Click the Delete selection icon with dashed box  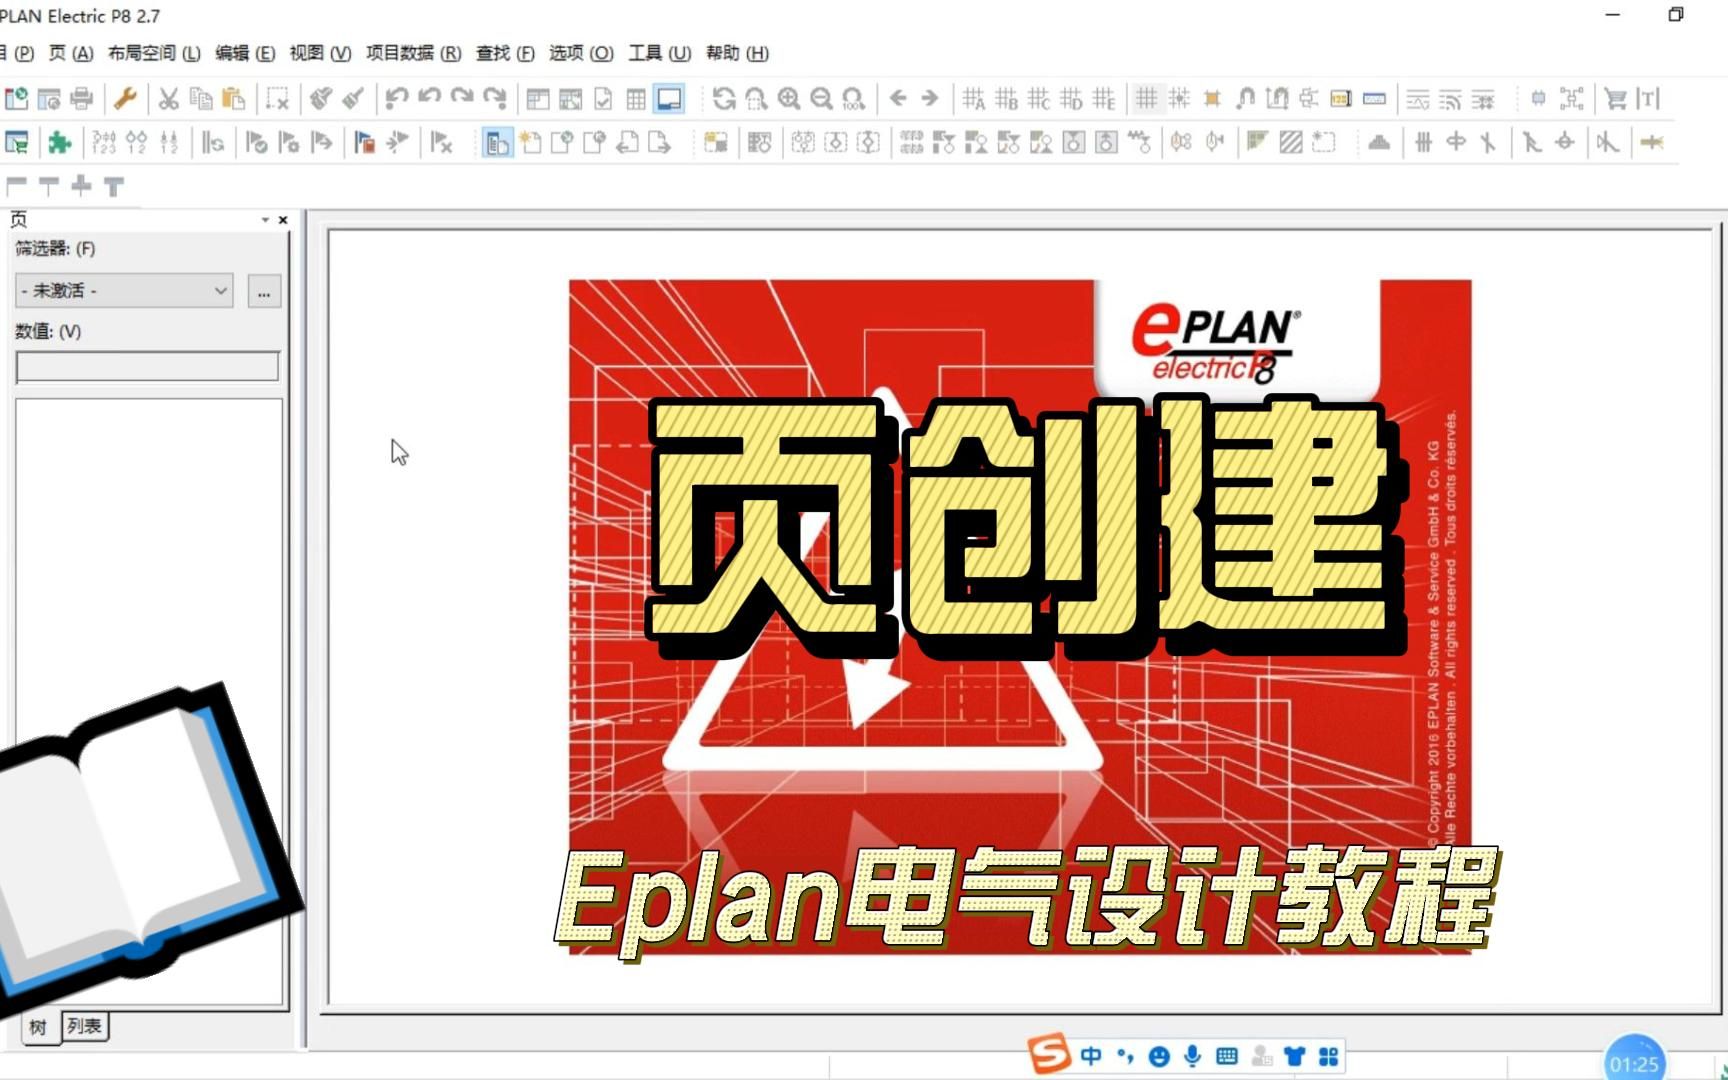(277, 98)
